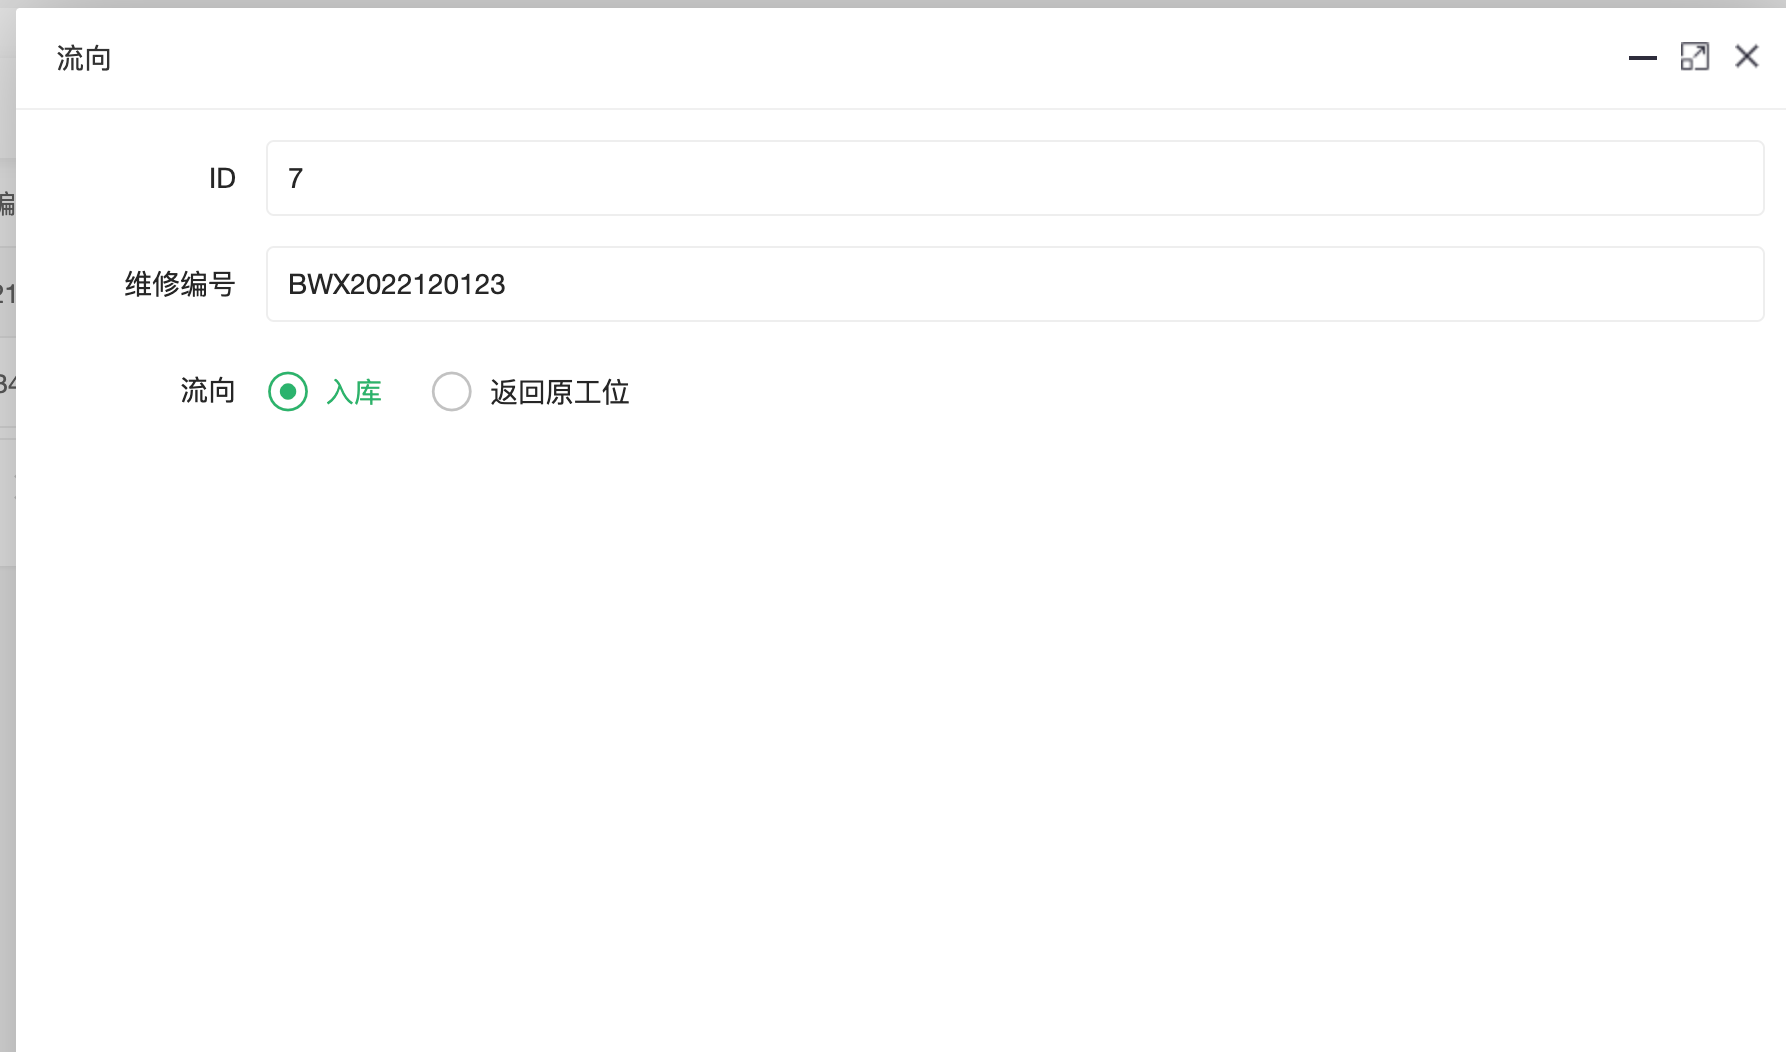Select the 入库 radio option
1786x1052 pixels.
coord(288,392)
